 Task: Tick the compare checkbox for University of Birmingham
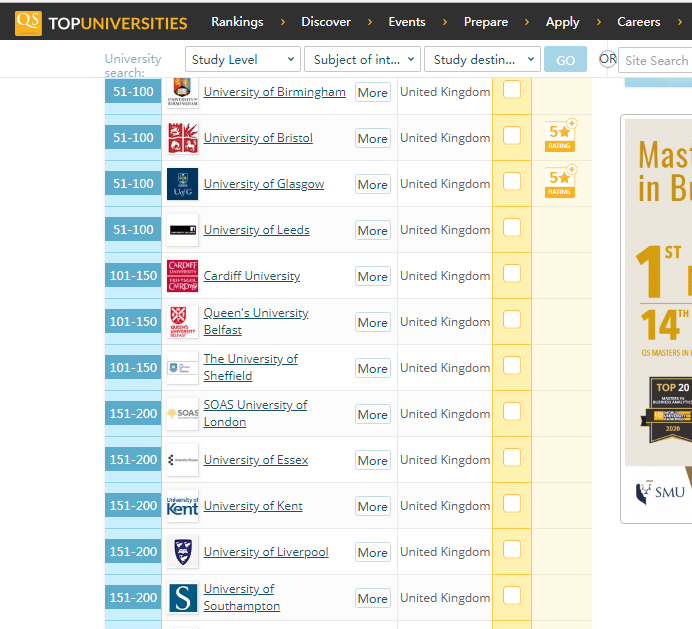click(x=512, y=90)
